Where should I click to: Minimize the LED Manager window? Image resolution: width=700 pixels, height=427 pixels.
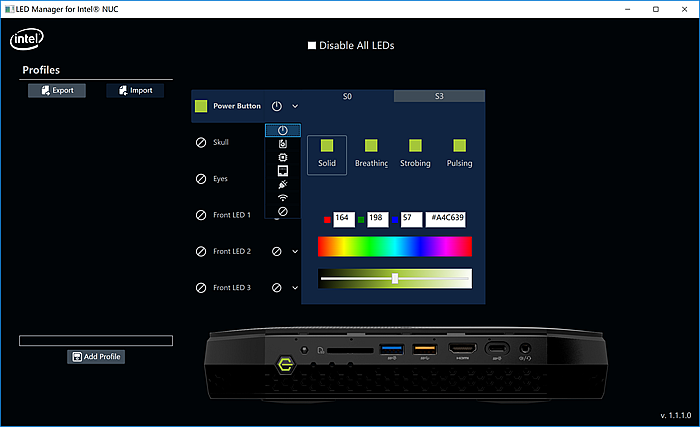(627, 9)
